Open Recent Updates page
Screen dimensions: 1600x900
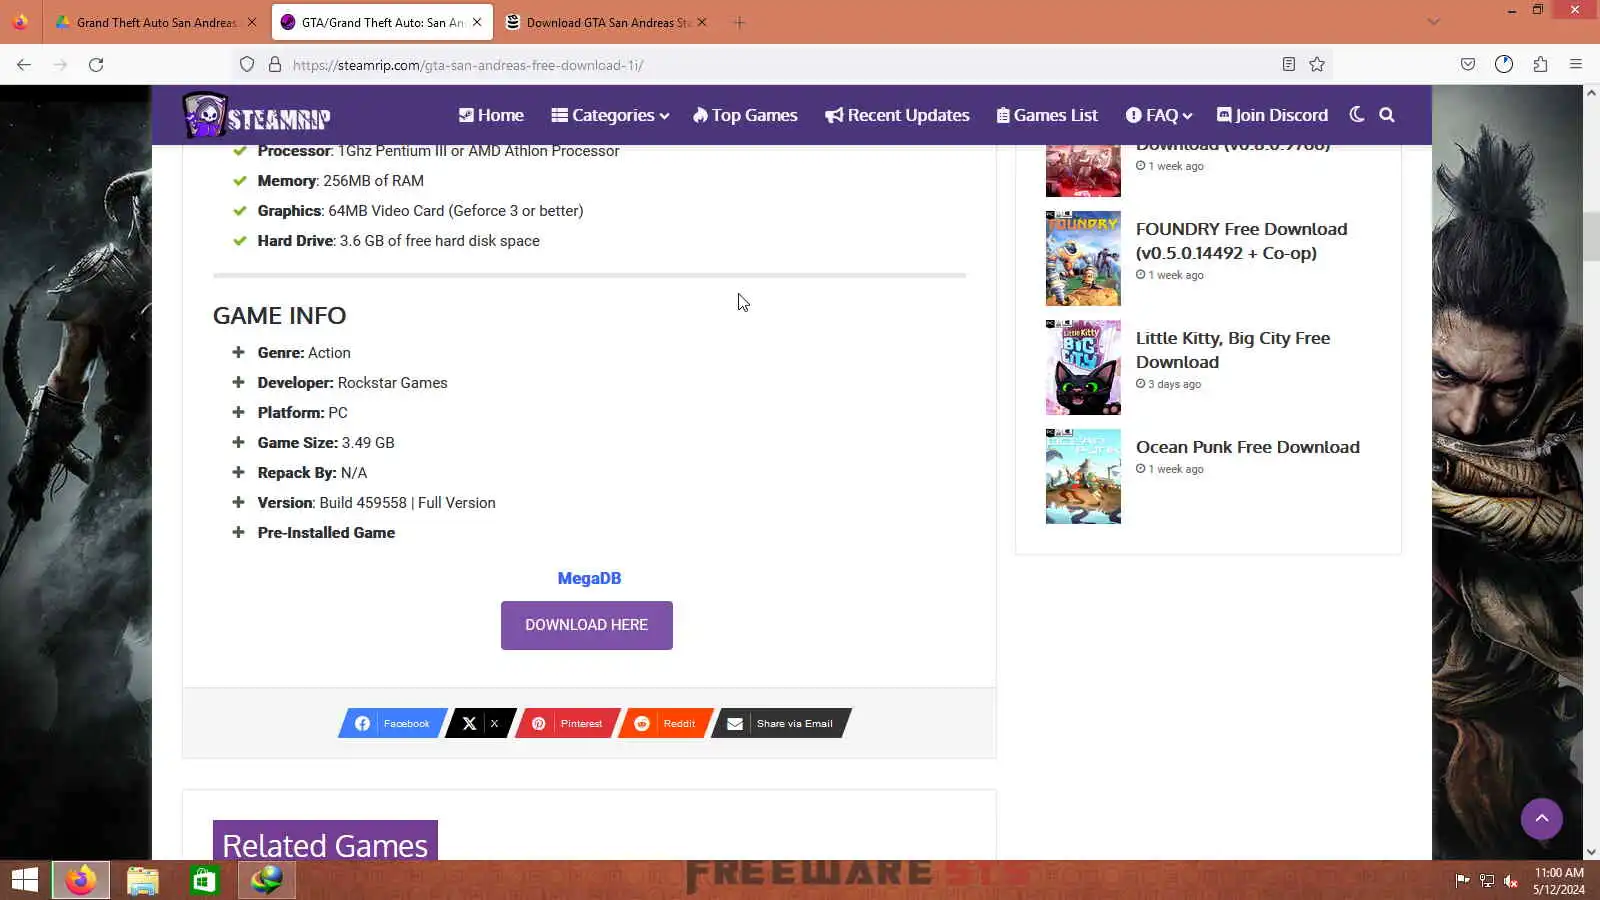coord(897,115)
